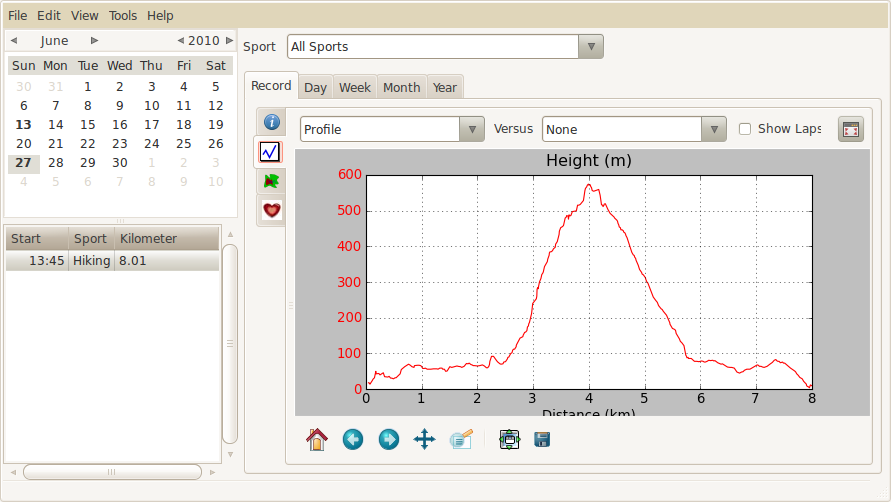
Task: Expand the Profile graph type dropdown
Action: pos(392,129)
